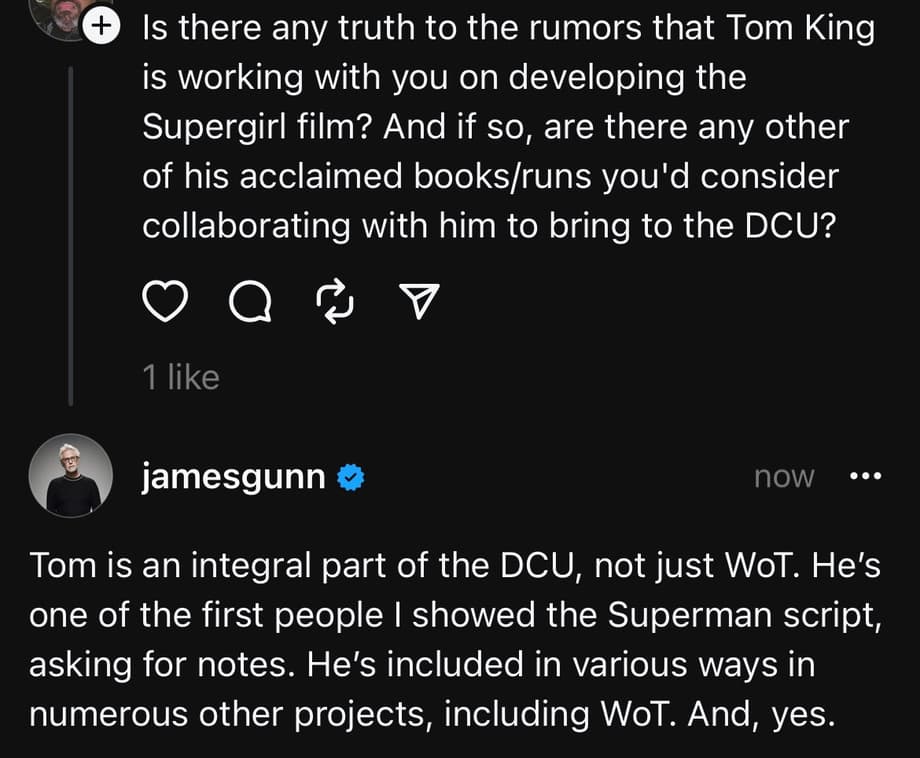Share the post with the paper plane icon
This screenshot has height=758, width=920.
tap(419, 299)
